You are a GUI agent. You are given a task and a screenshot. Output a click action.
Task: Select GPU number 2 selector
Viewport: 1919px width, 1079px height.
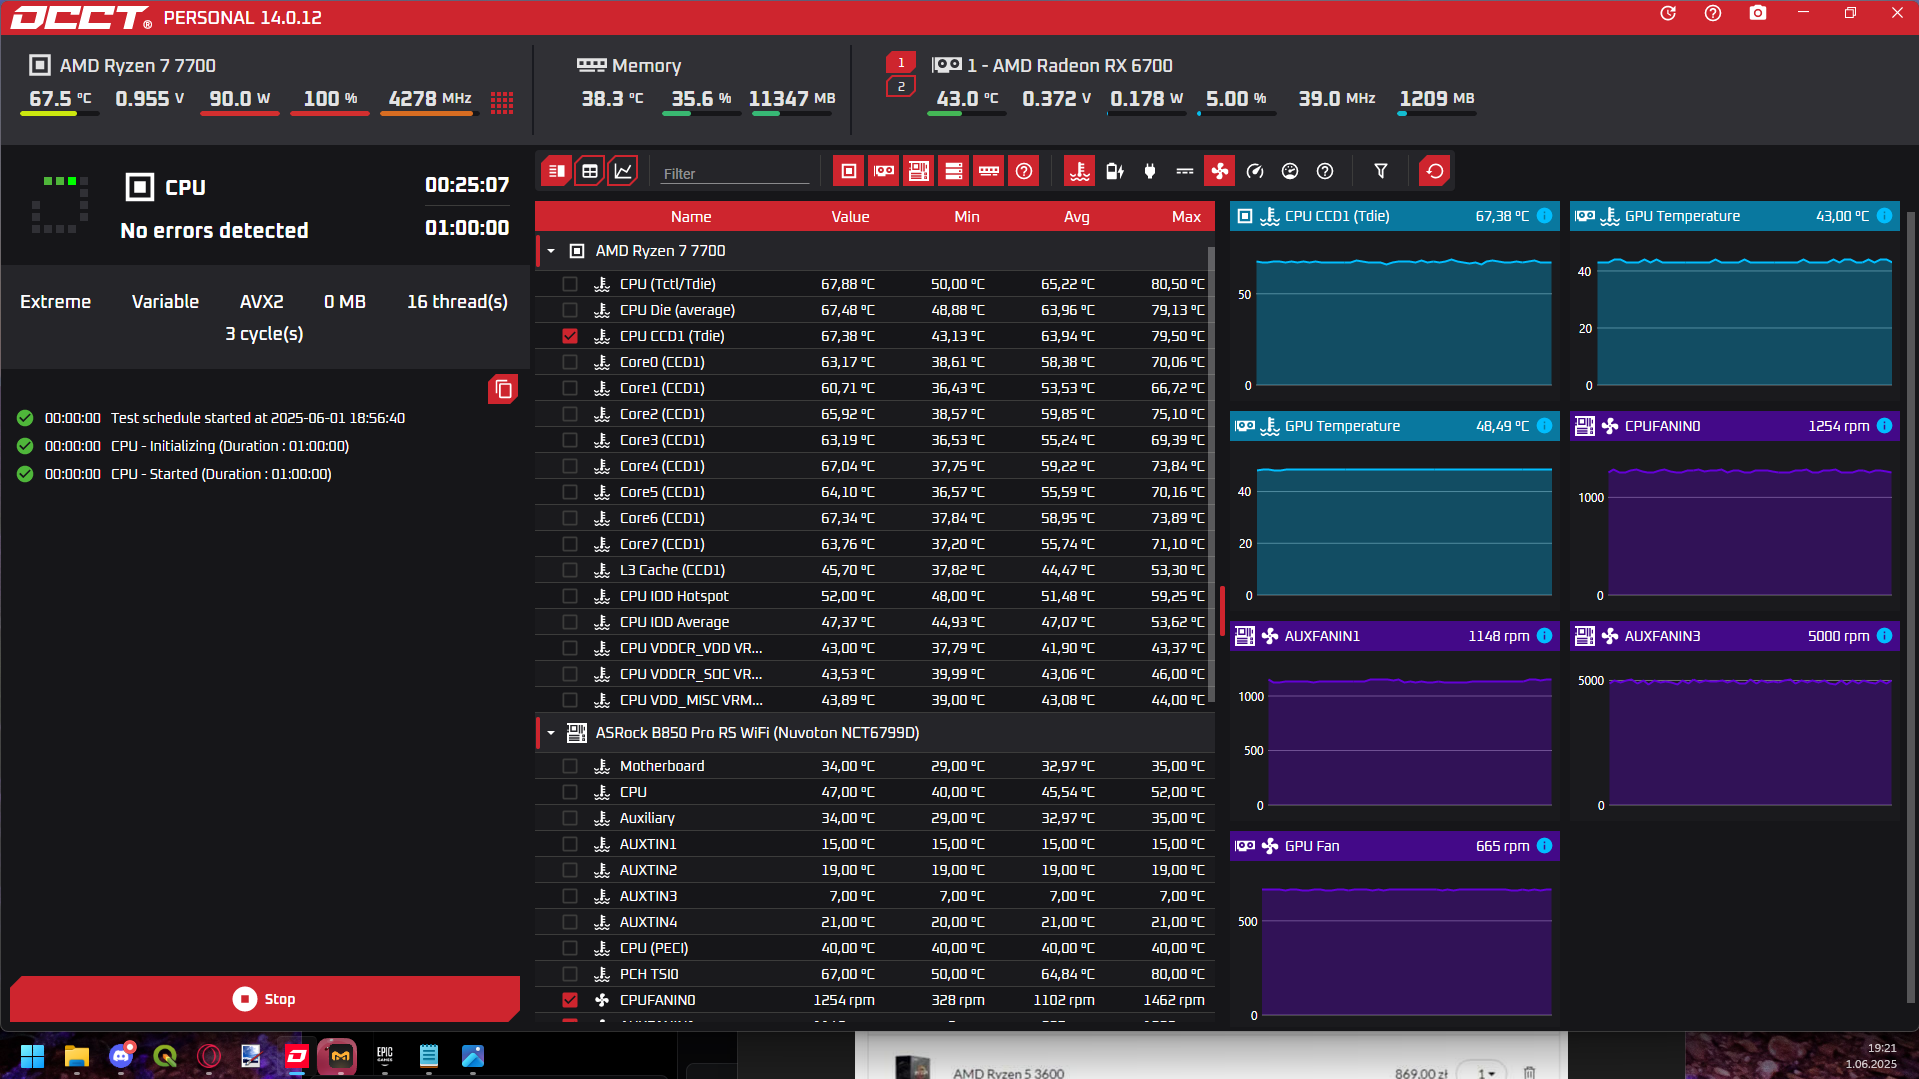pos(901,87)
